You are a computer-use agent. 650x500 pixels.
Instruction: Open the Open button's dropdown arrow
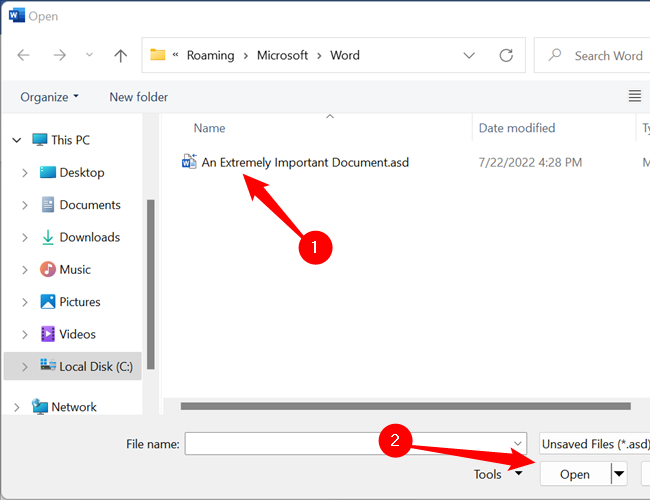619,474
